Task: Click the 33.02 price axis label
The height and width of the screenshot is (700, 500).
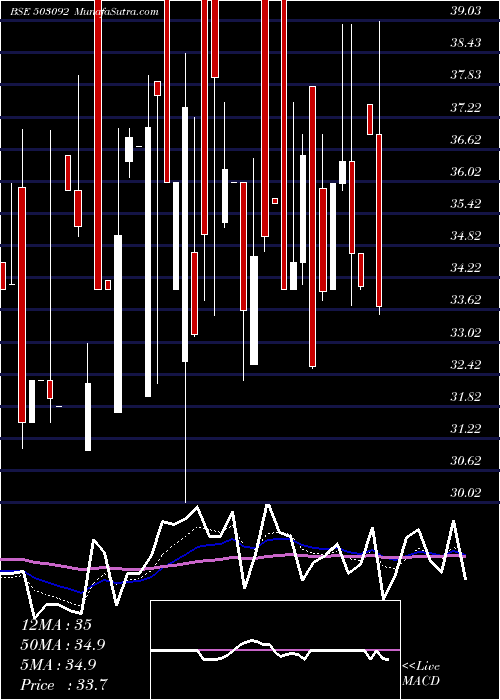Action: pyautogui.click(x=466, y=333)
